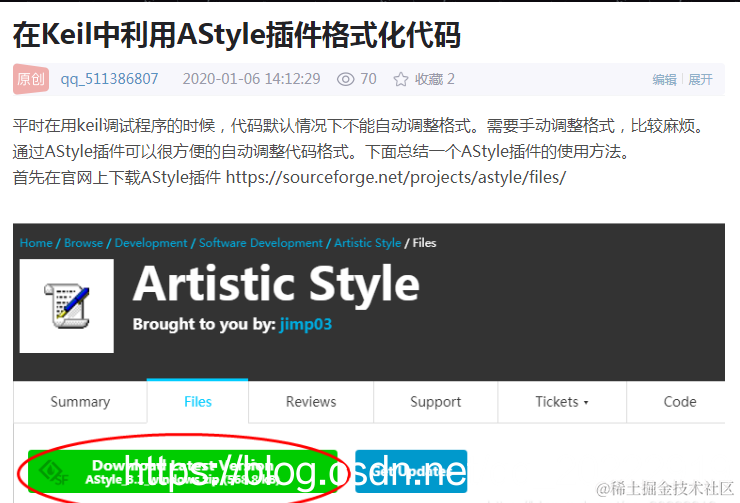The image size is (740, 503).
Task: Open the Artistic Style breadcrumb link
Action: (368, 243)
